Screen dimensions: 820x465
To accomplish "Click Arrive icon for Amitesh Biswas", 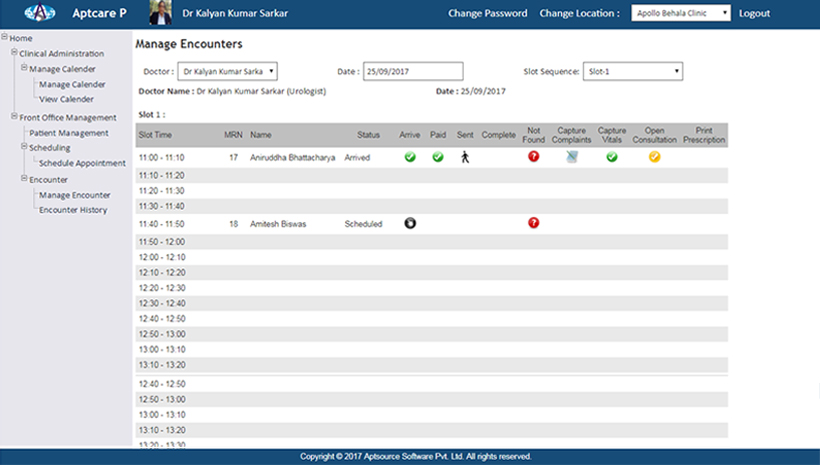I will coord(410,223).
